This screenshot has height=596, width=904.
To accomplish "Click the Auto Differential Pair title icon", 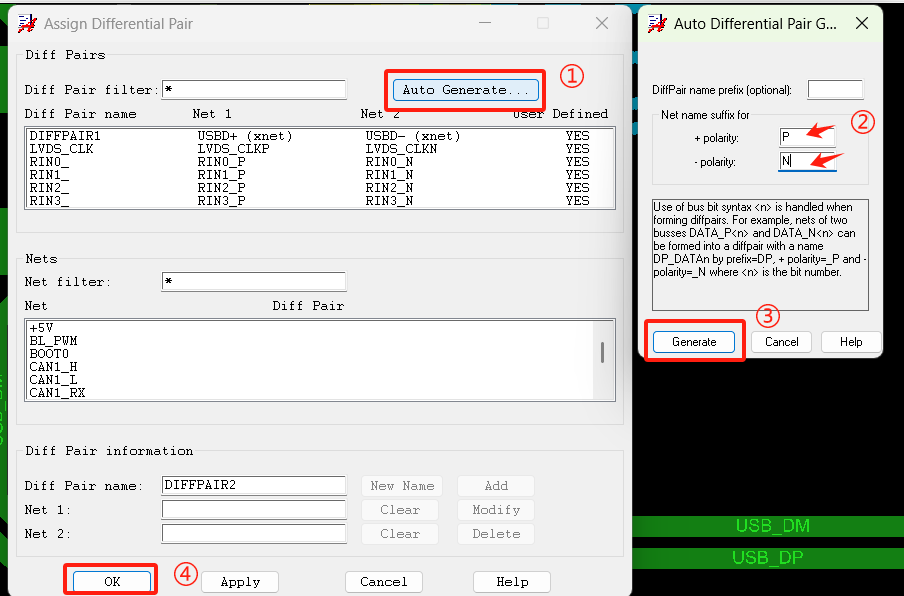I will [x=657, y=24].
